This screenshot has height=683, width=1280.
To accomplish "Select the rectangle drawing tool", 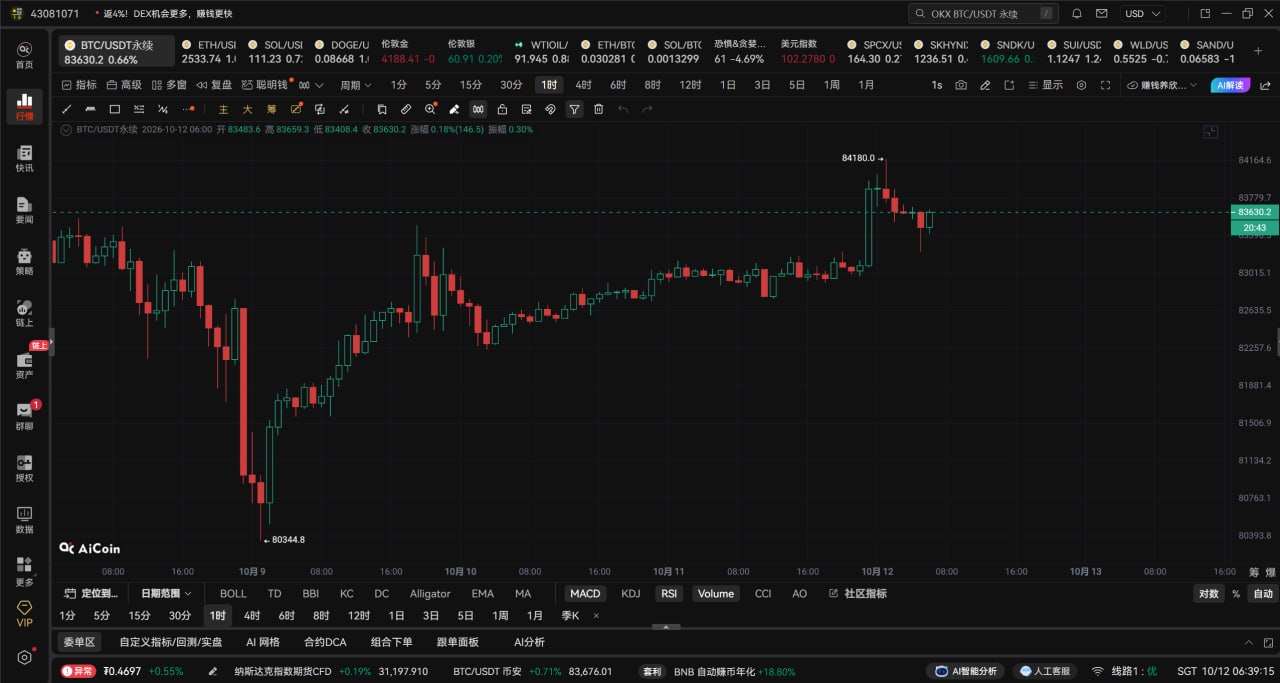I will point(114,109).
